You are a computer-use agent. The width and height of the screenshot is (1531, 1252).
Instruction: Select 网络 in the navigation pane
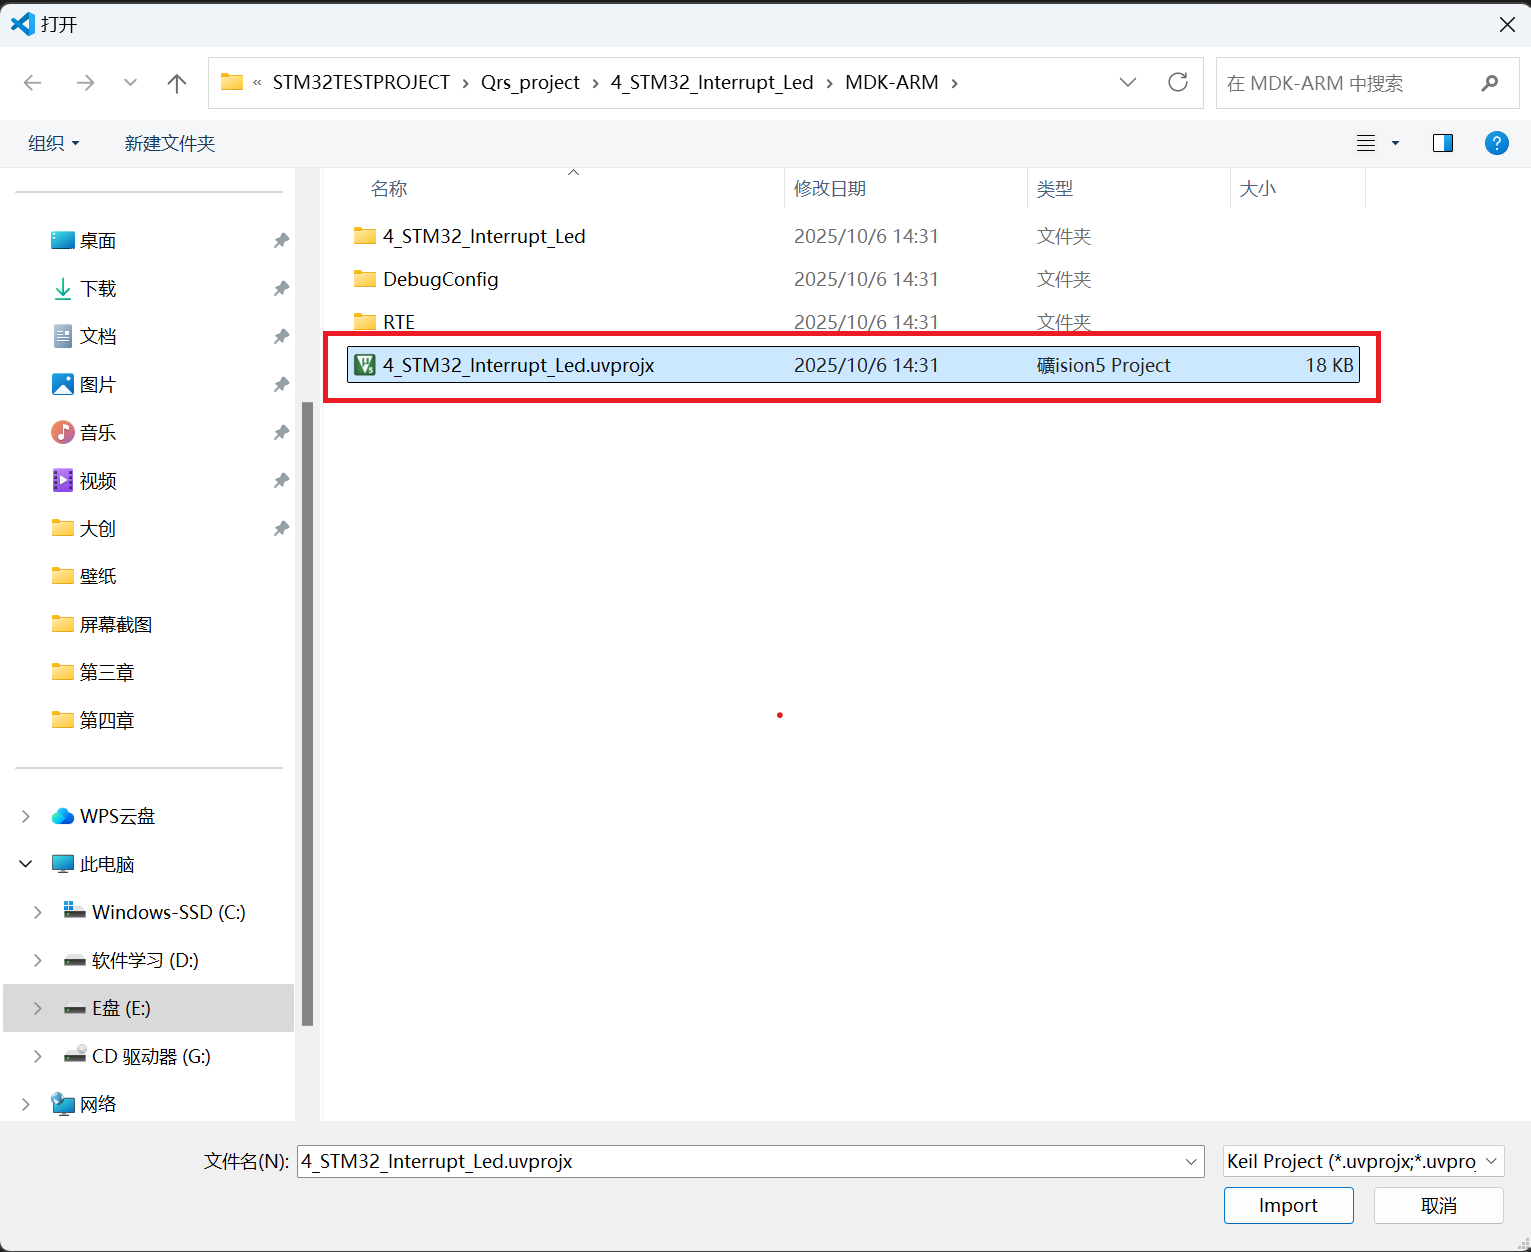pyautogui.click(x=98, y=1104)
